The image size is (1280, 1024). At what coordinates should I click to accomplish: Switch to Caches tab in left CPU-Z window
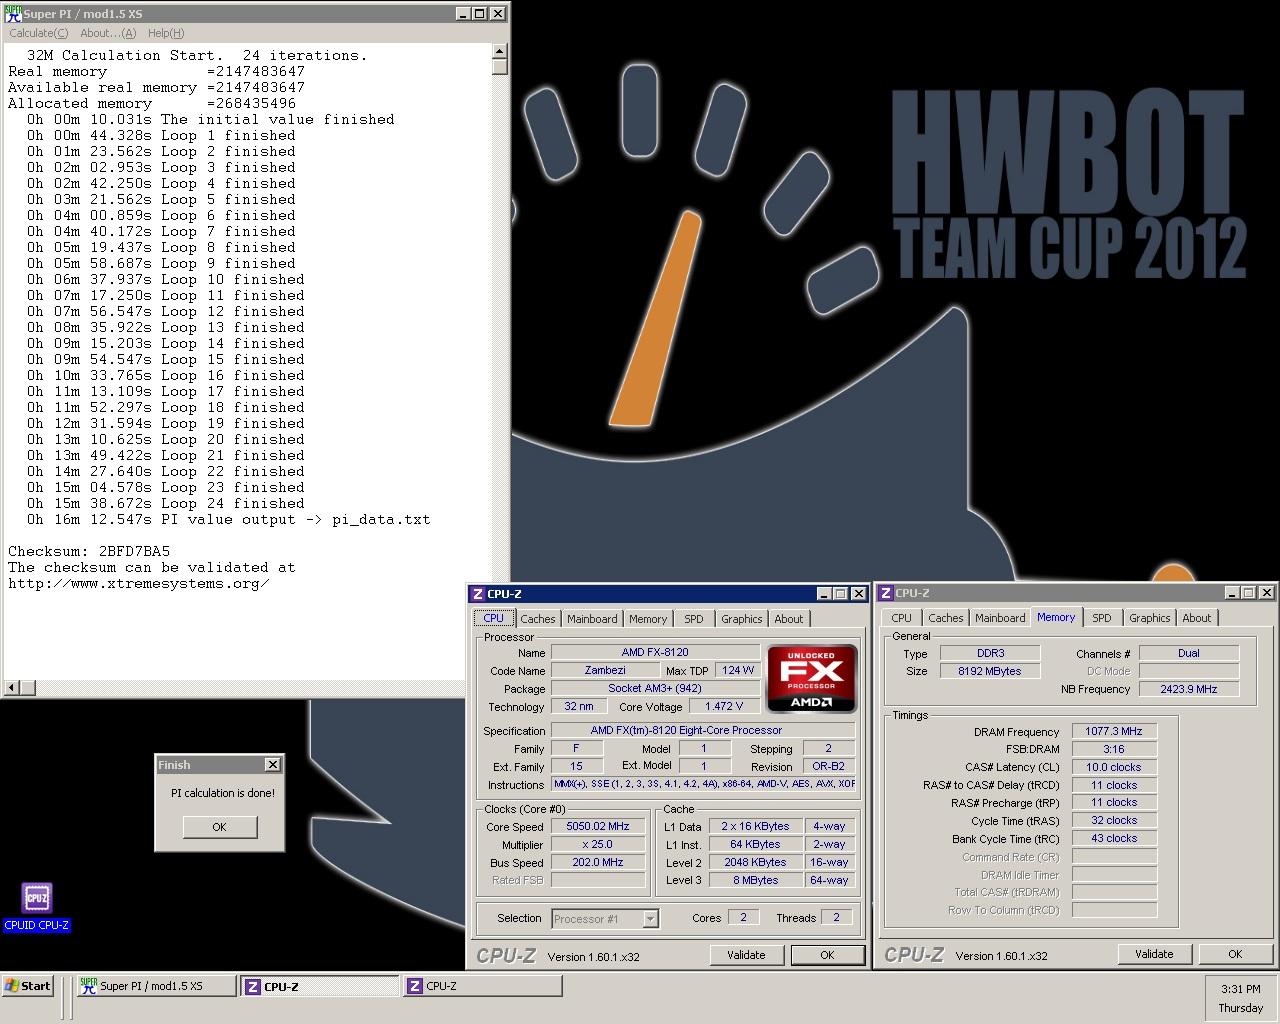pyautogui.click(x=538, y=619)
